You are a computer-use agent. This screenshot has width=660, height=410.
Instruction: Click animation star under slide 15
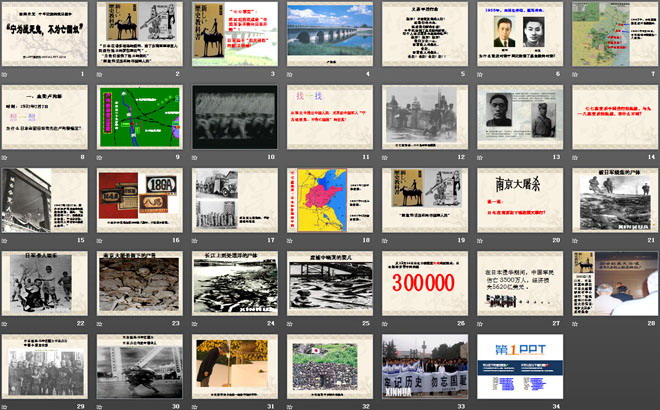coord(5,240)
